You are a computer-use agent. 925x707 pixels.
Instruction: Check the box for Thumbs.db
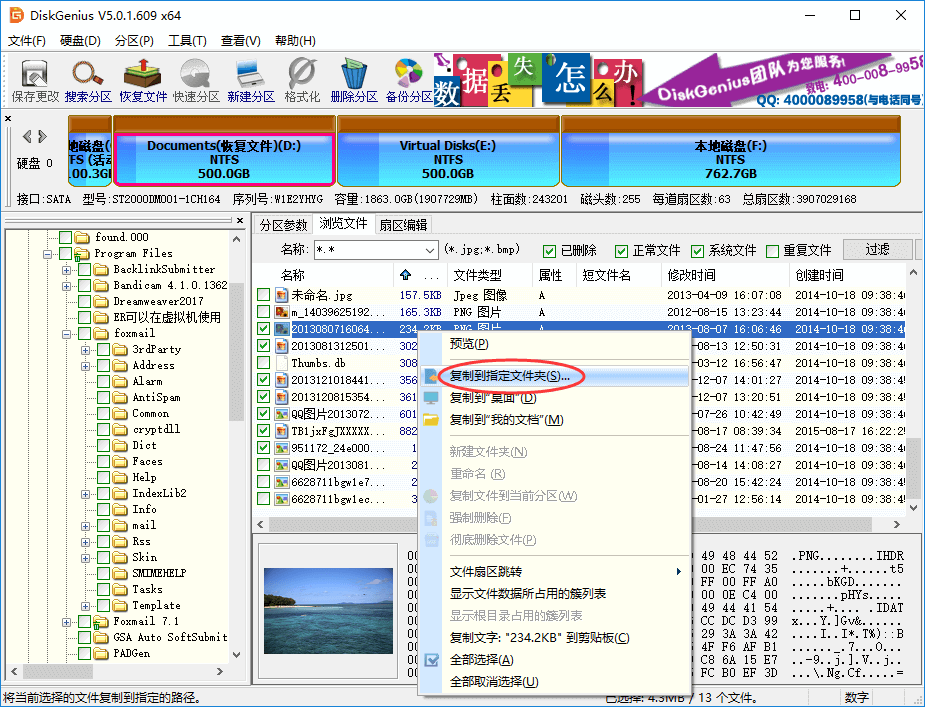pyautogui.click(x=264, y=362)
